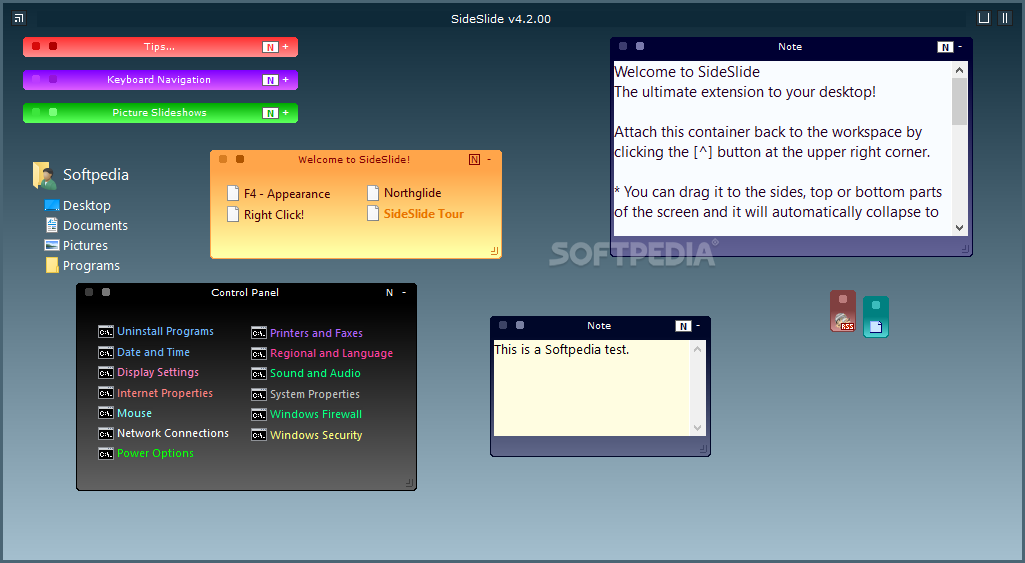Toggle the N button on Welcome to SideSlide container
This screenshot has height=563, width=1025.
point(474,160)
